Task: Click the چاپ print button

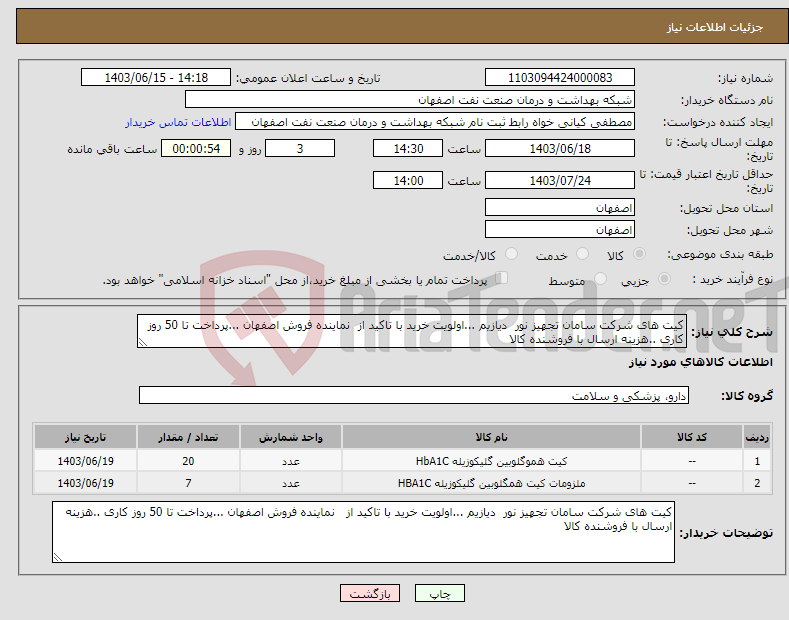Action: click(x=440, y=593)
